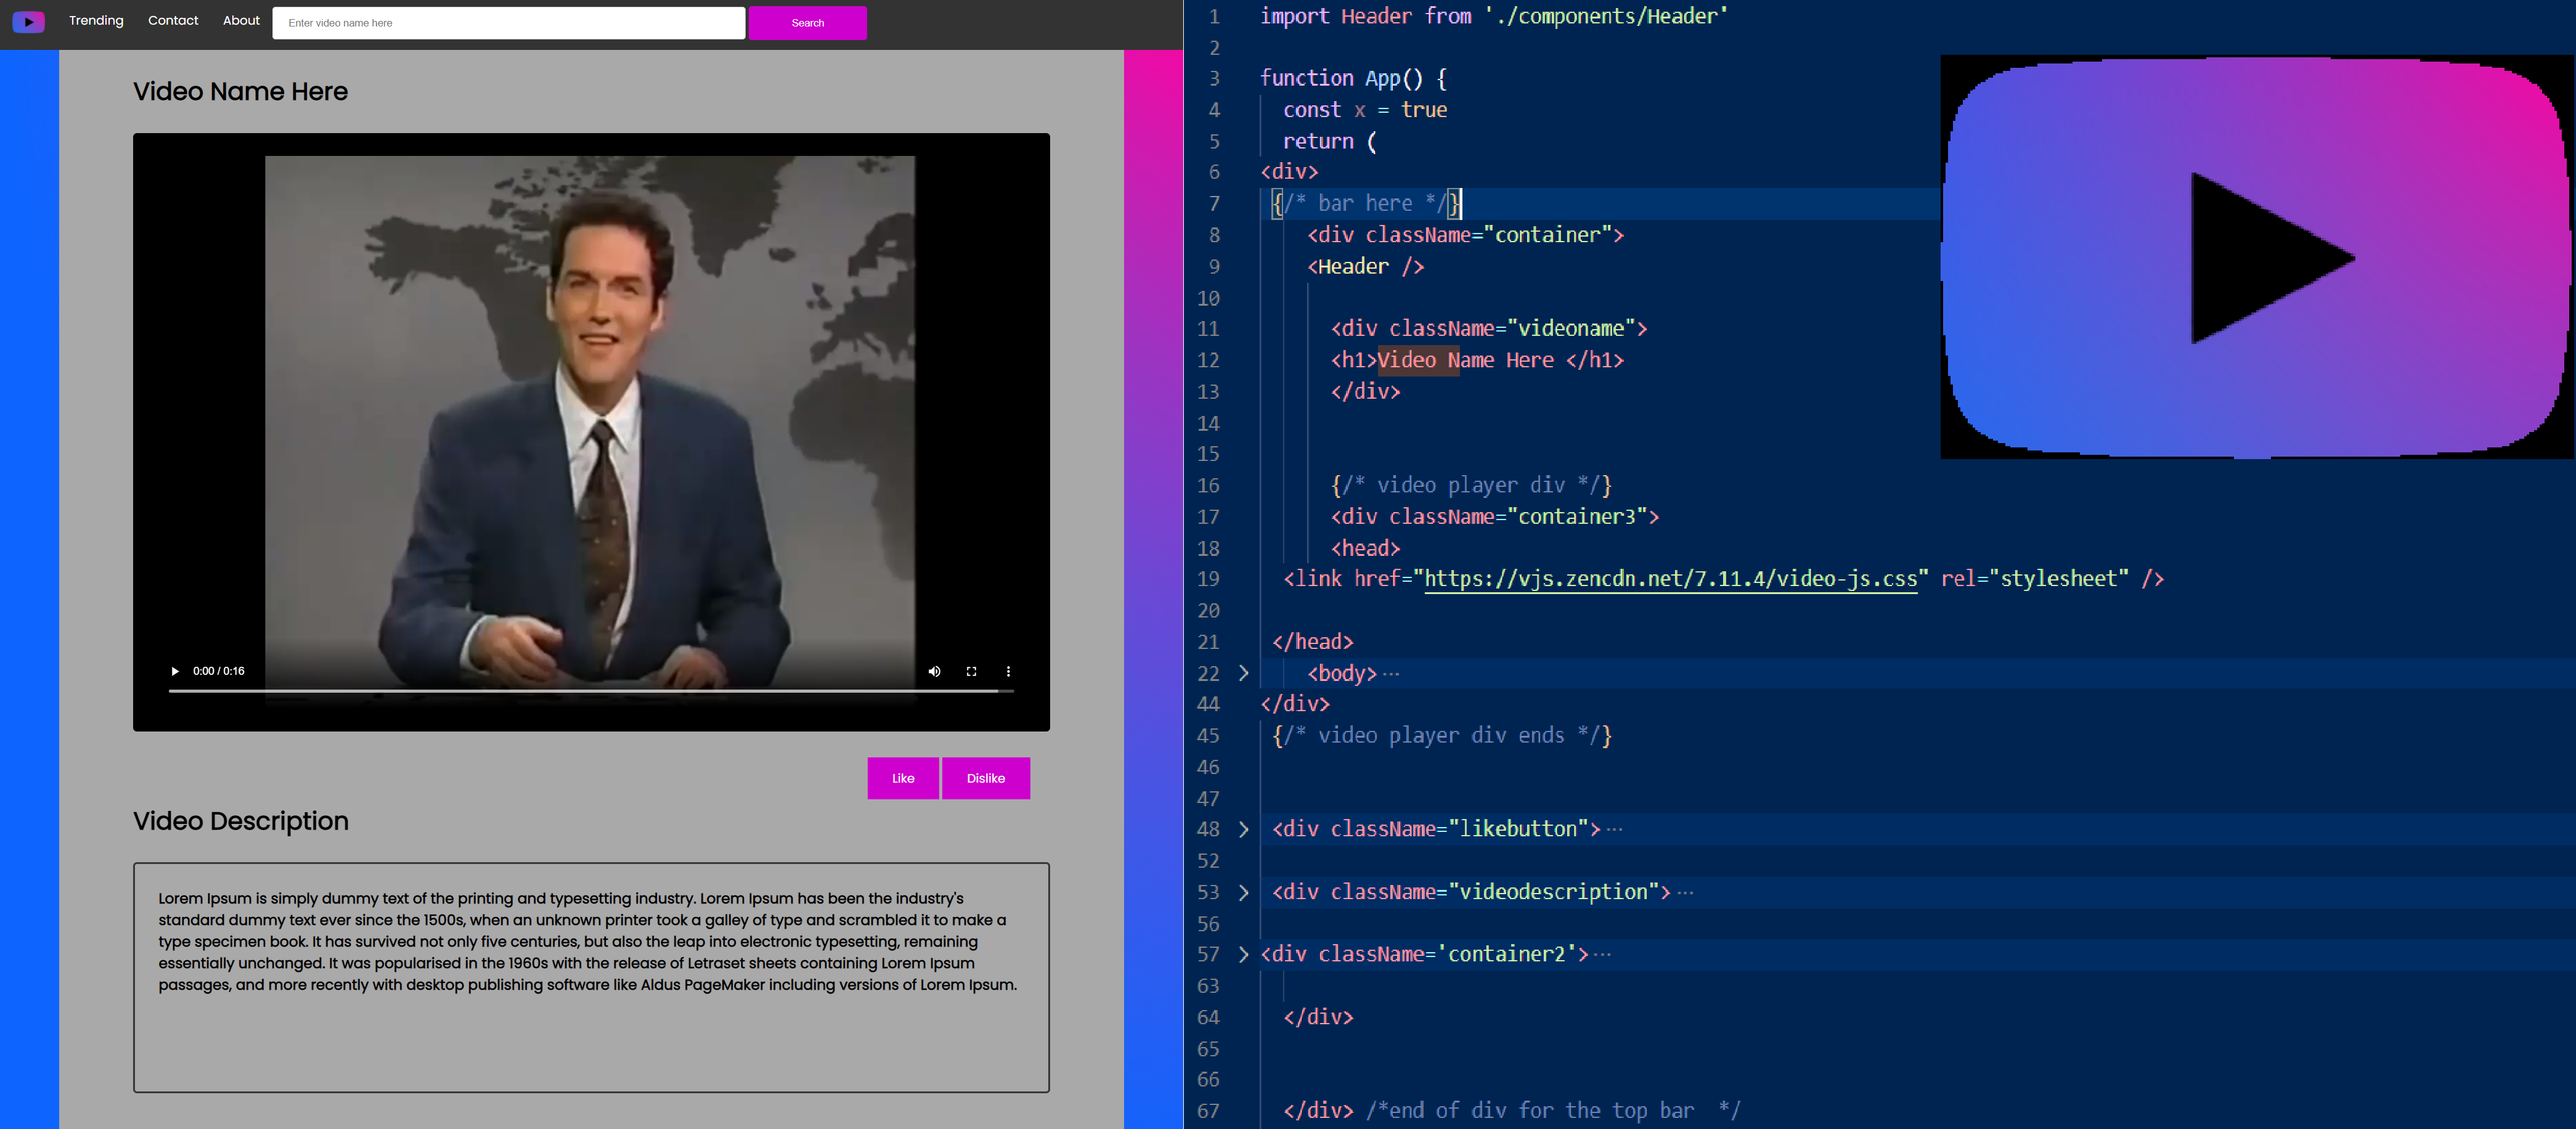
Task: Seek using the video progress bar
Action: point(591,691)
